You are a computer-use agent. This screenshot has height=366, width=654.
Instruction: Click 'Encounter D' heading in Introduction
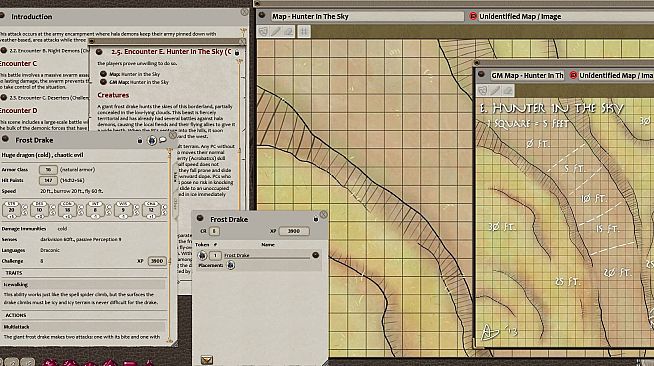click(18, 110)
